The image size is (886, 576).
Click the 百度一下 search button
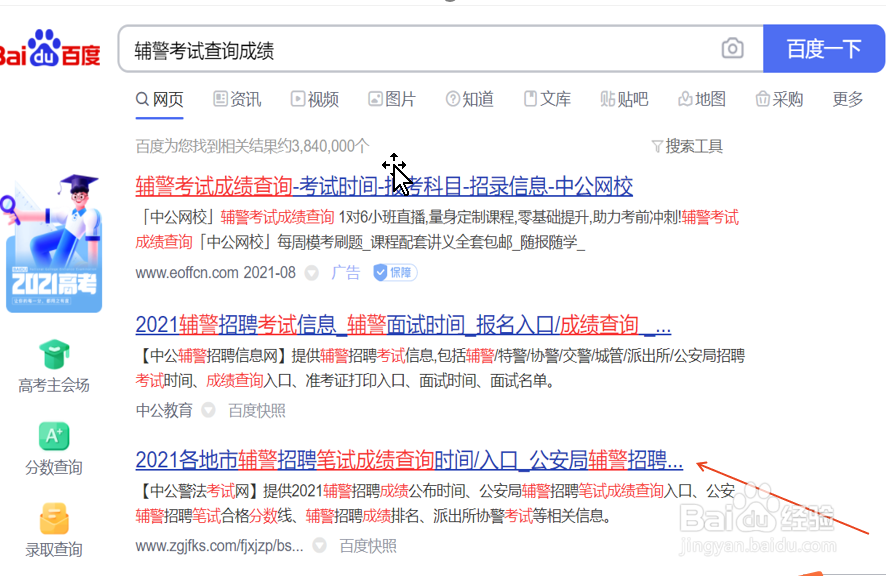823,49
